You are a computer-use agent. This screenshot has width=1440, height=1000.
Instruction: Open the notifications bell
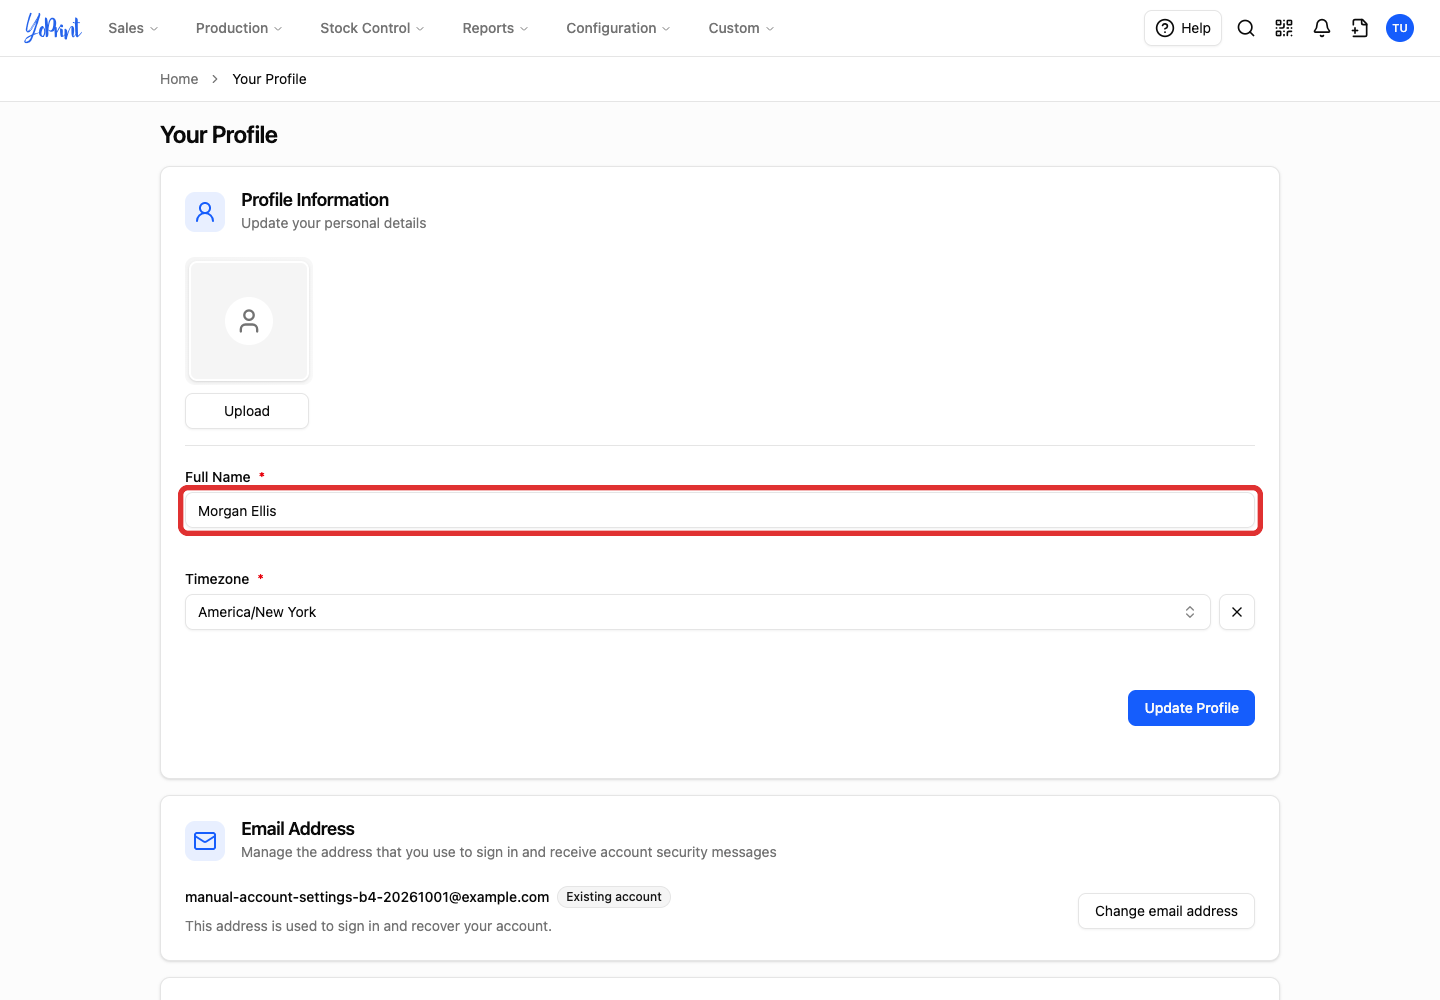[x=1322, y=28]
